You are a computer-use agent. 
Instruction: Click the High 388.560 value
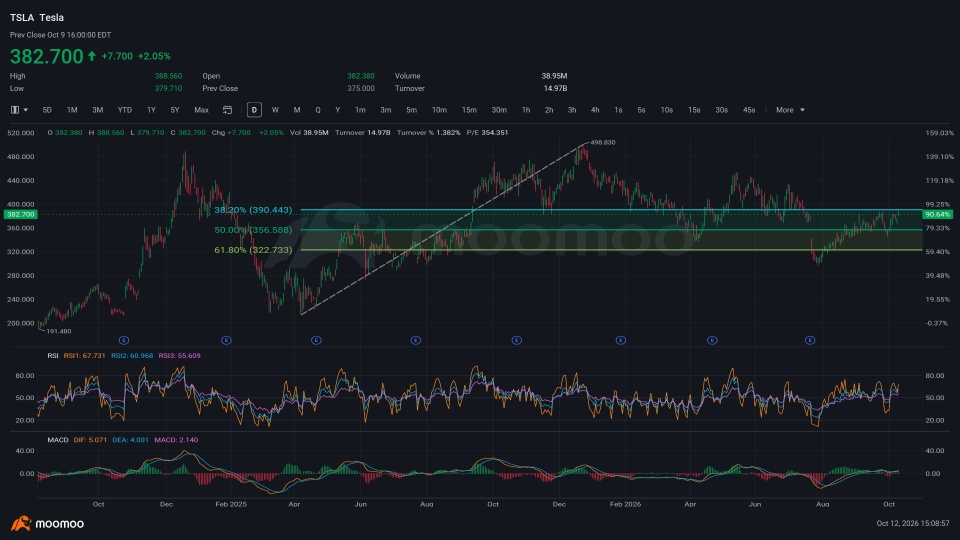168,76
